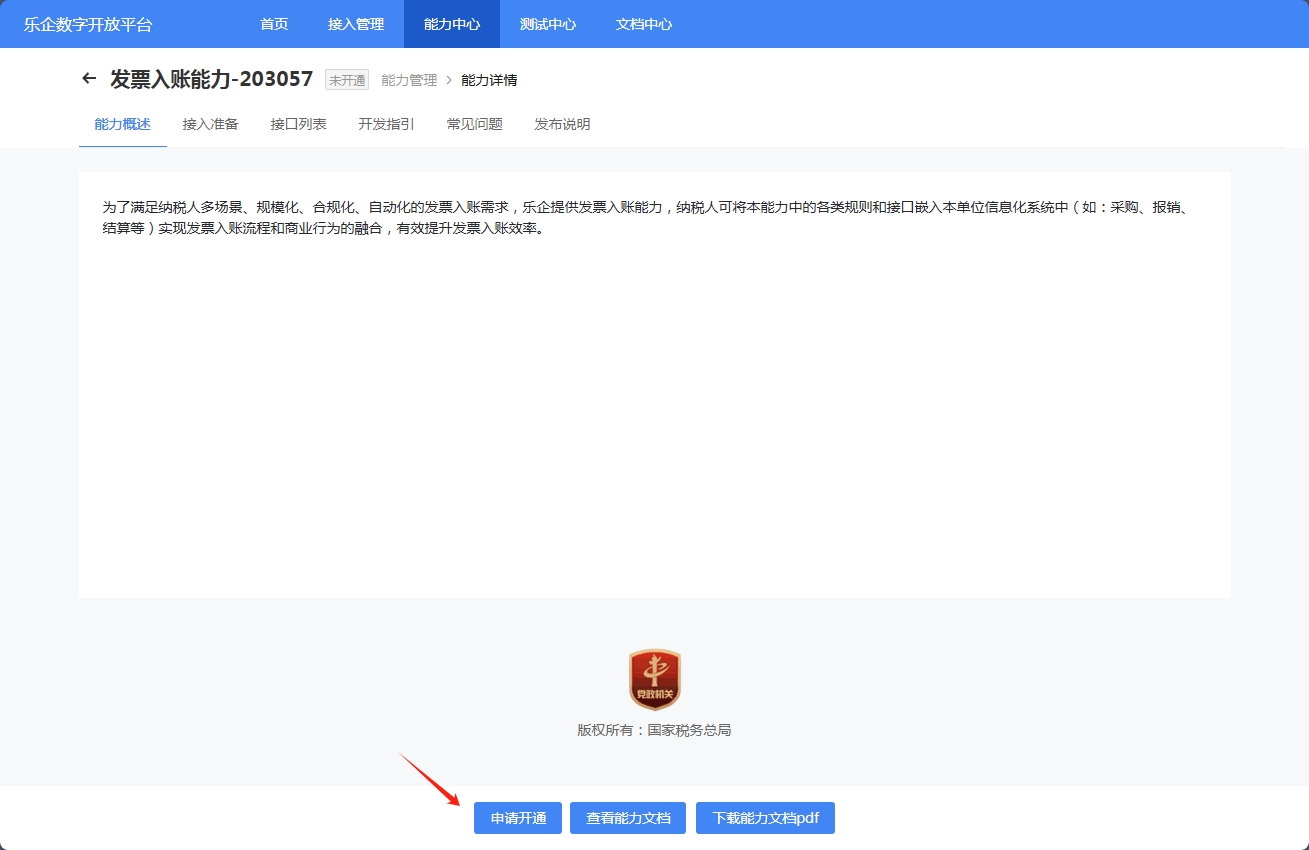Select 能力中心 in the top navigation

(452, 24)
